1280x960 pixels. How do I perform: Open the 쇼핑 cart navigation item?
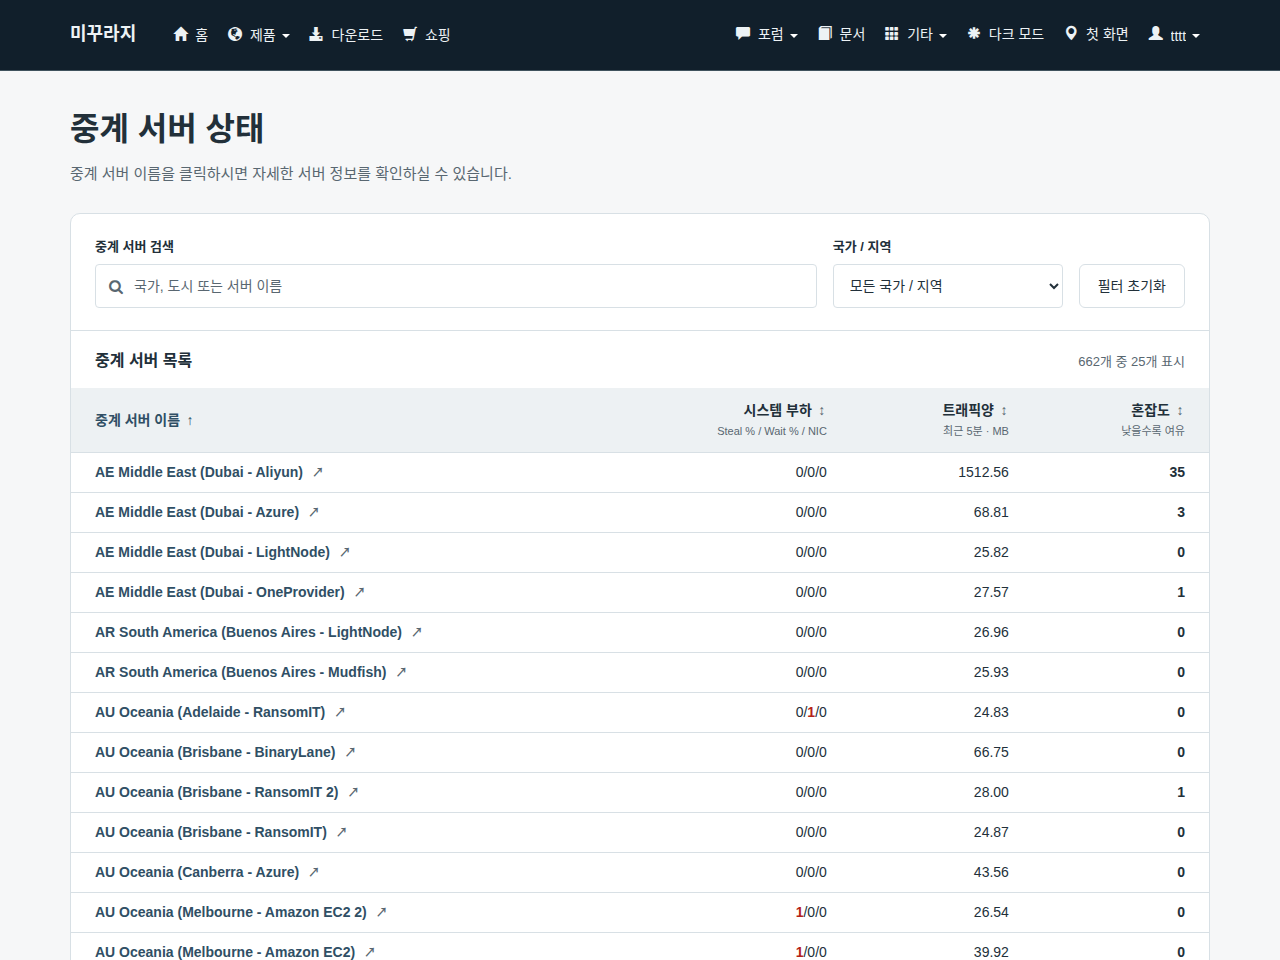click(427, 35)
